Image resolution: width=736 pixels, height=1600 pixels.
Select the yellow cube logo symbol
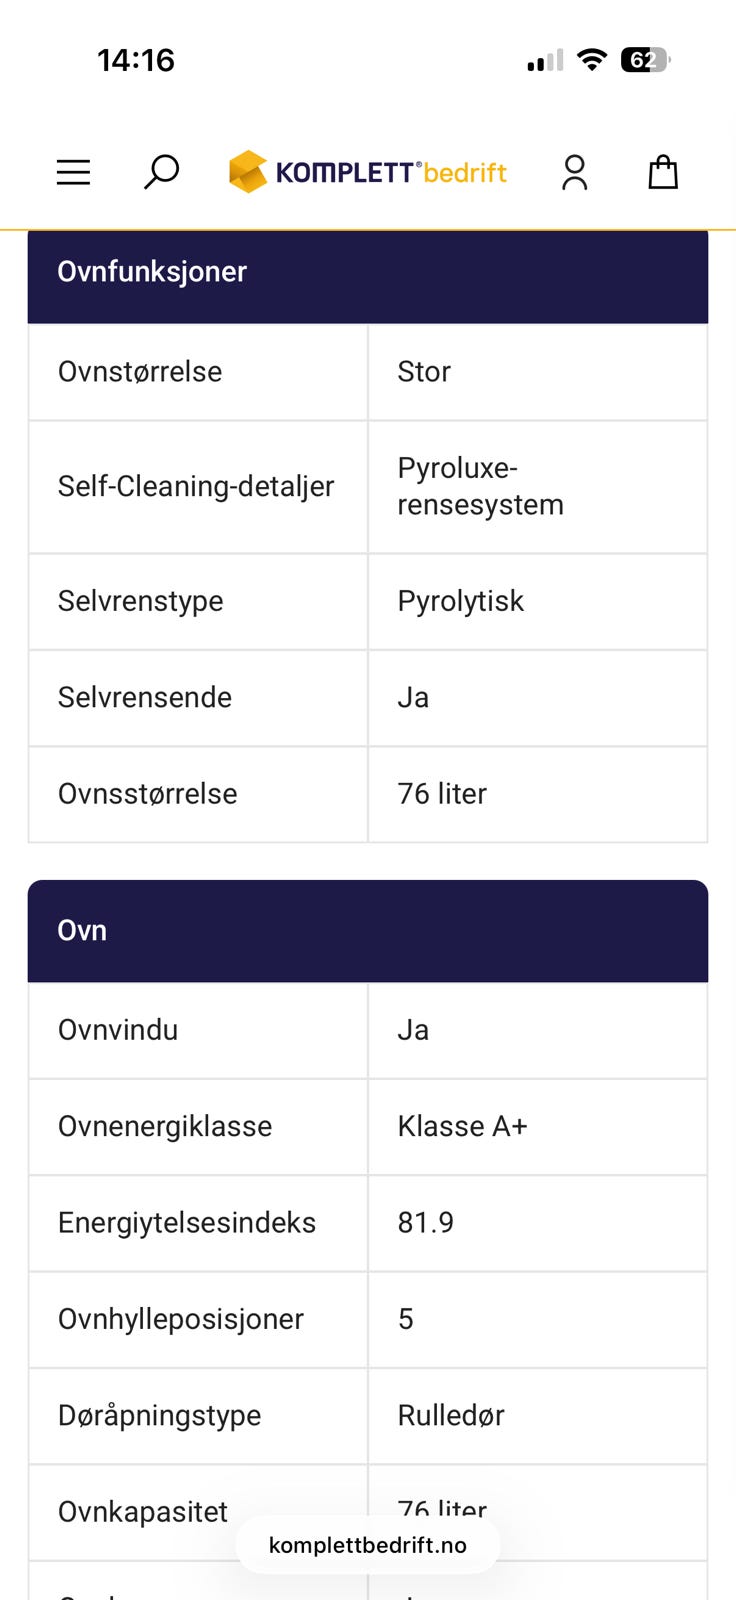247,170
